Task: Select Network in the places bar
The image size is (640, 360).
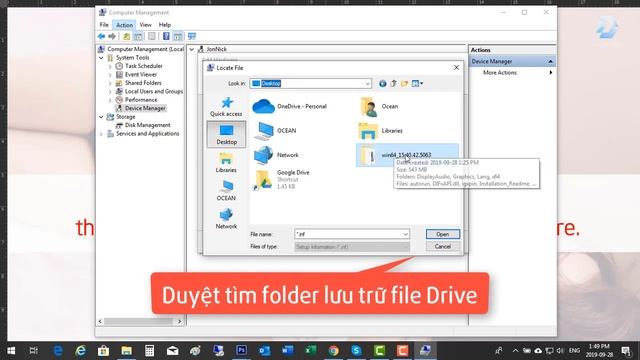Action: pyautogui.click(x=226, y=219)
